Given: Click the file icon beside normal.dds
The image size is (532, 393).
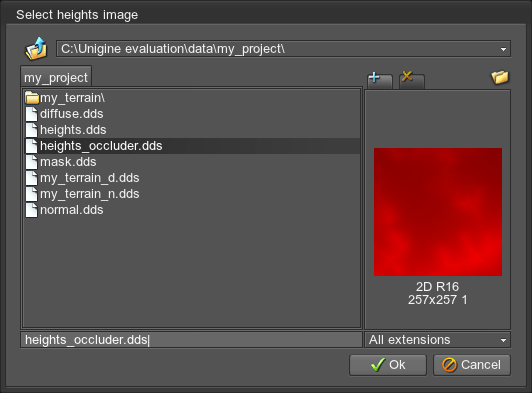Looking at the screenshot, I should [32, 210].
